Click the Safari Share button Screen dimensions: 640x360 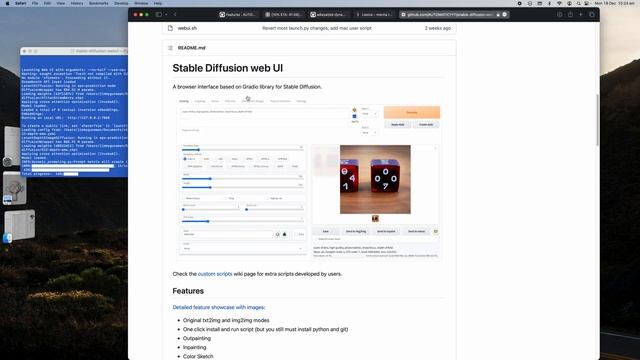click(570, 14)
